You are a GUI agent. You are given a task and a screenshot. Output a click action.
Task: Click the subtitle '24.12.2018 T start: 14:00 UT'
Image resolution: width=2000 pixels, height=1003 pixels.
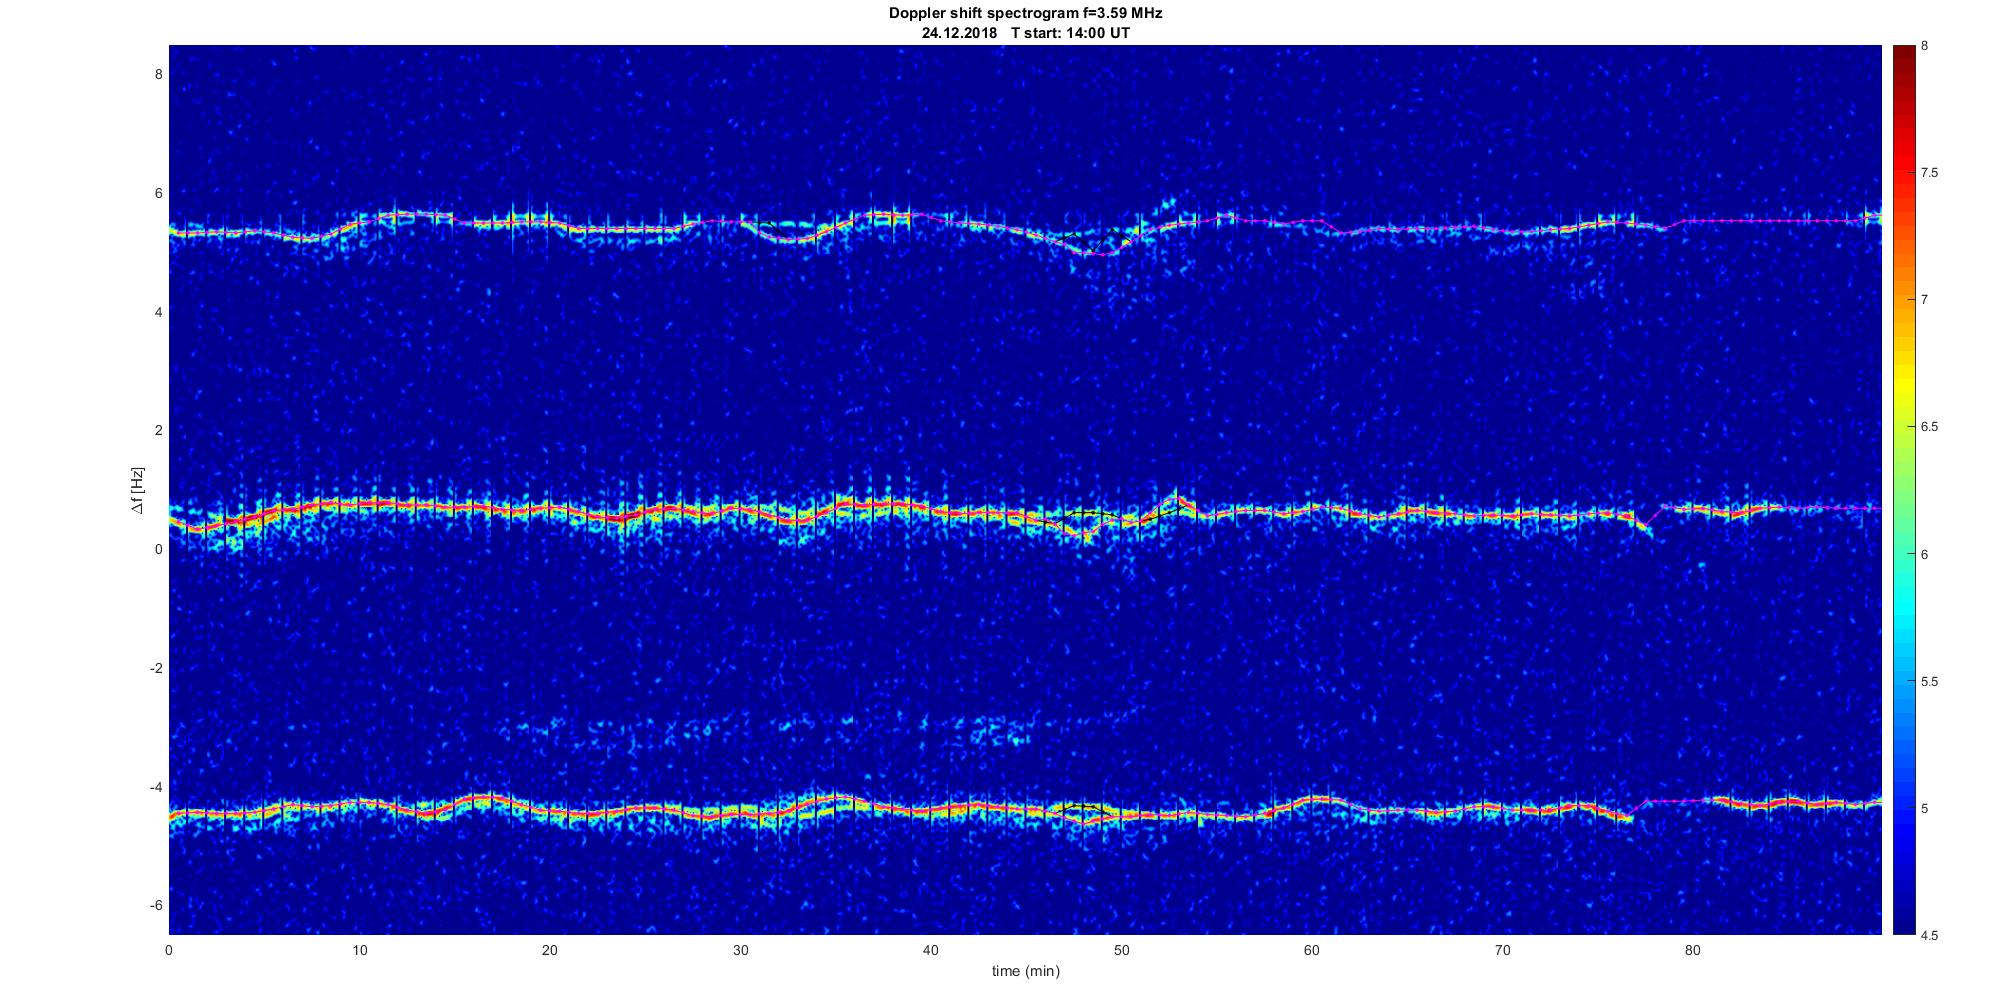pyautogui.click(x=1025, y=33)
